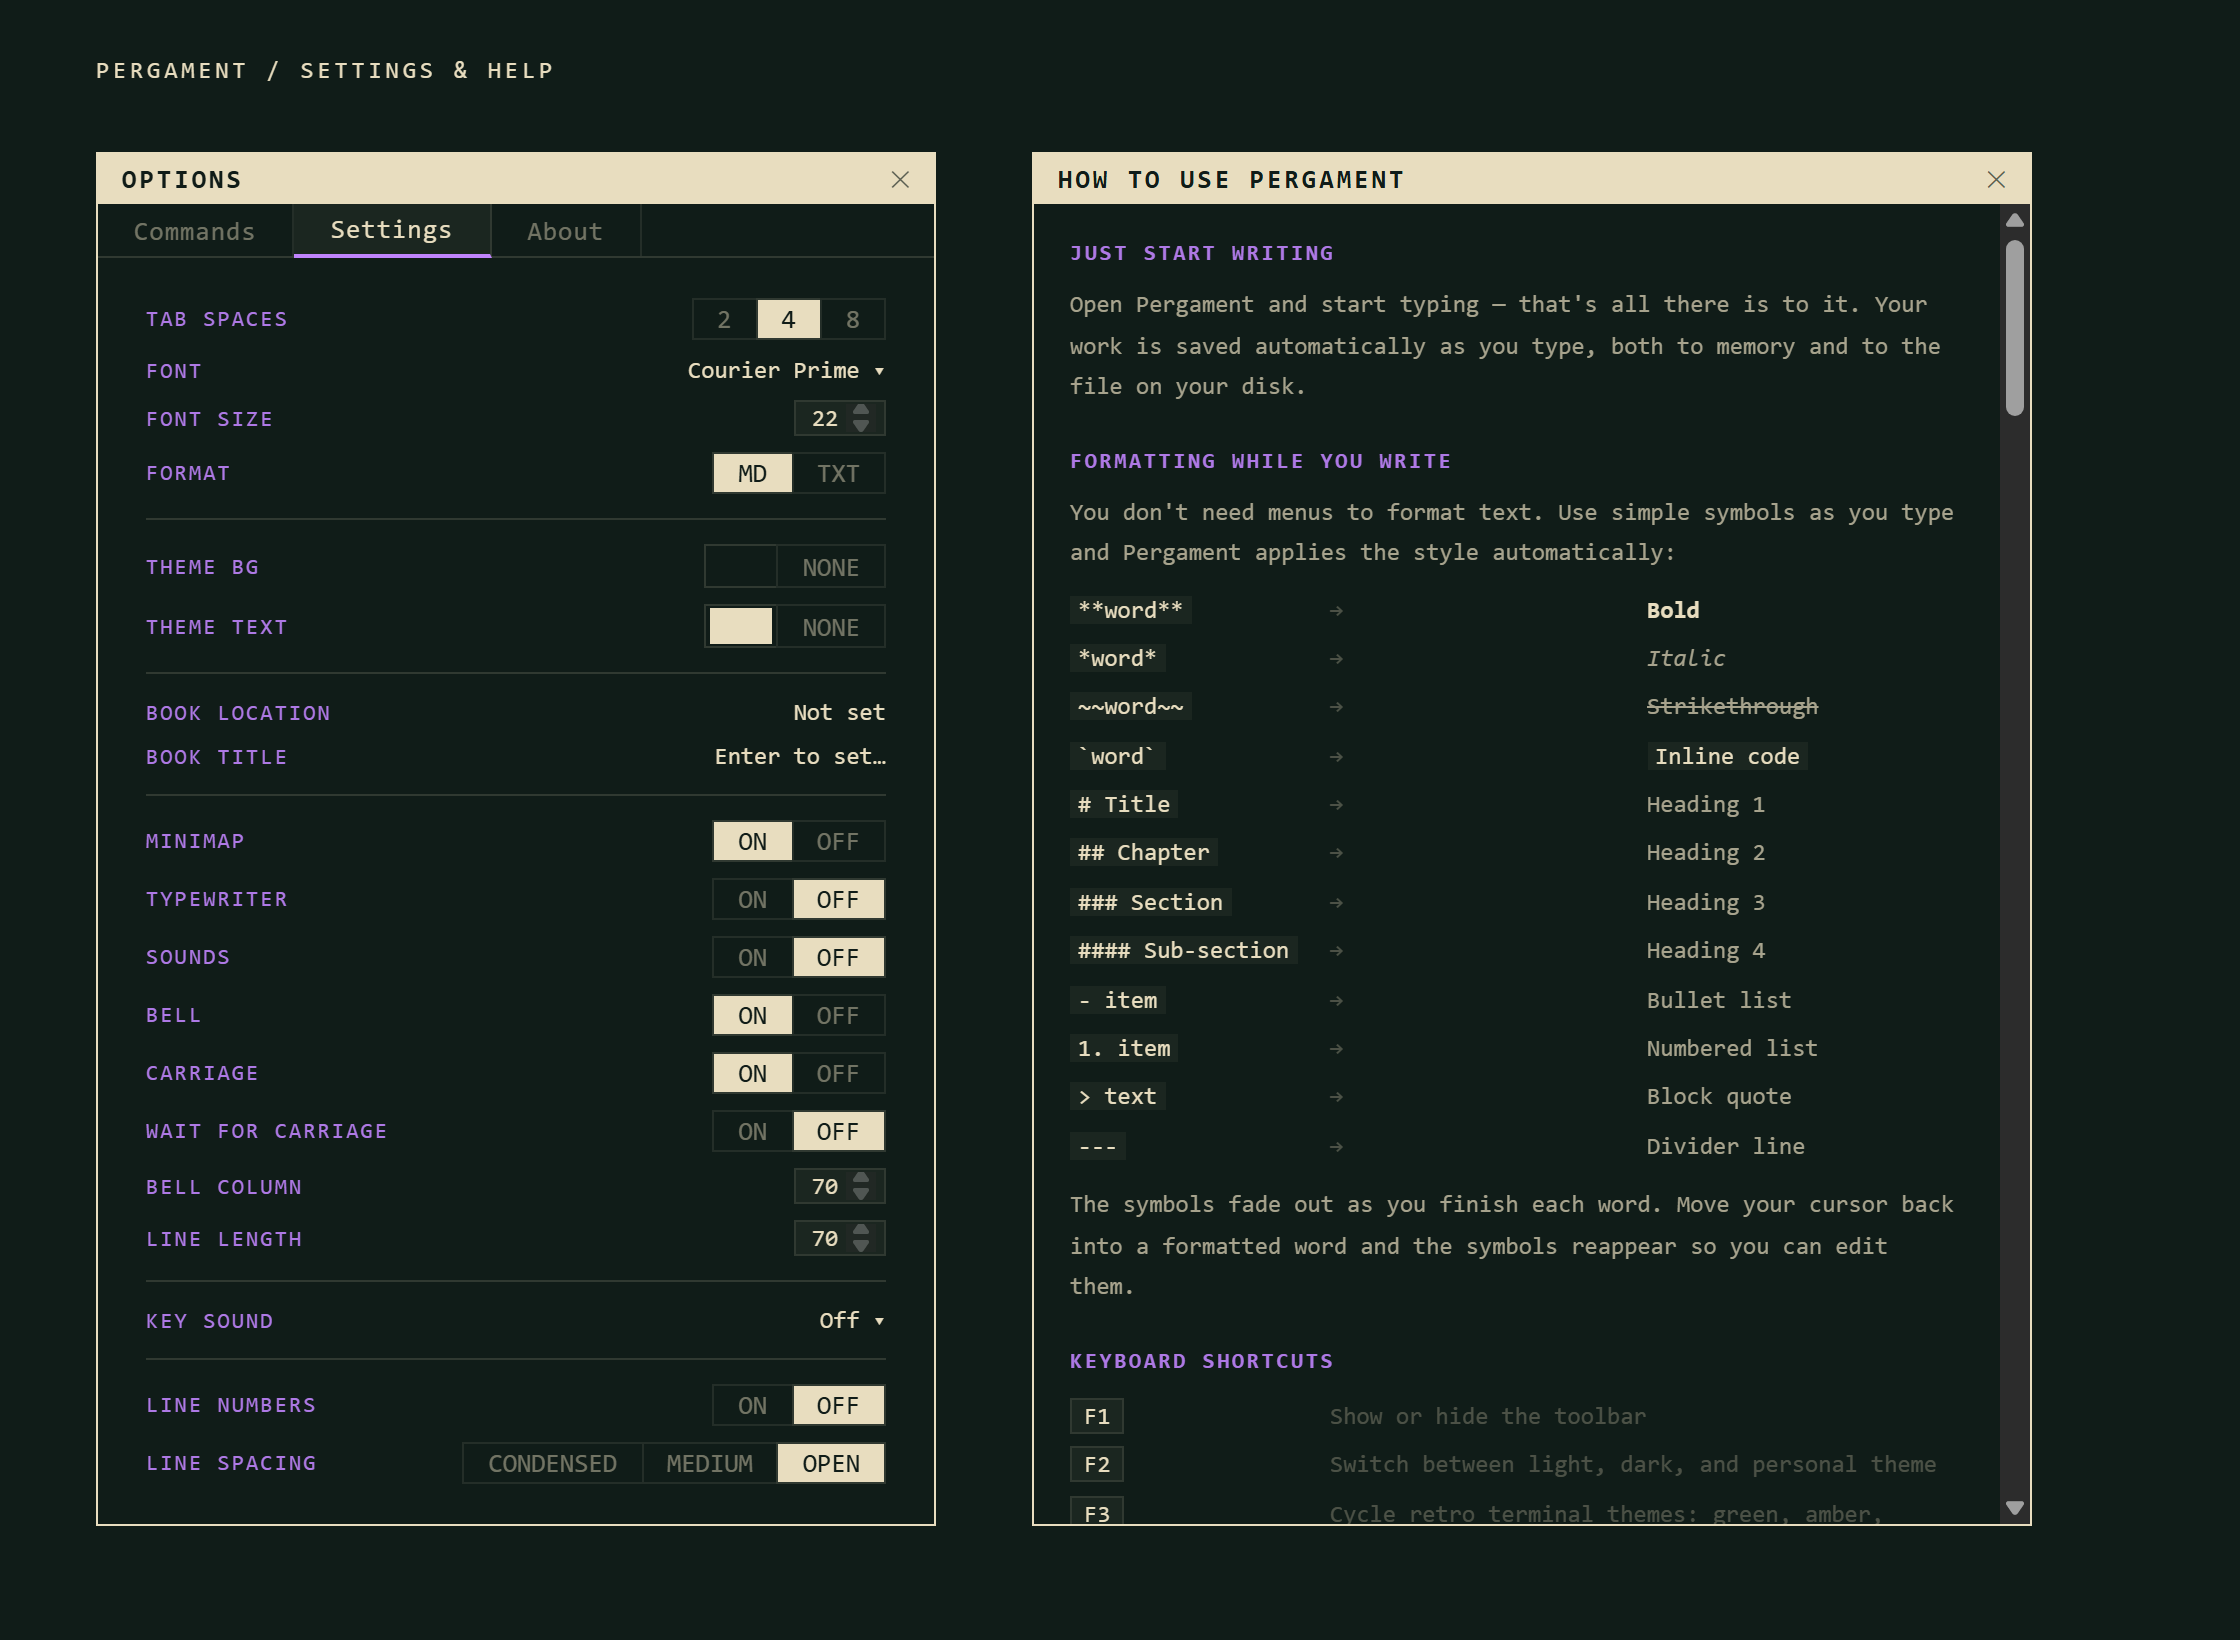Increase font size with up arrow
Screen dimensions: 2240x1640
pyautogui.click(x=861, y=410)
